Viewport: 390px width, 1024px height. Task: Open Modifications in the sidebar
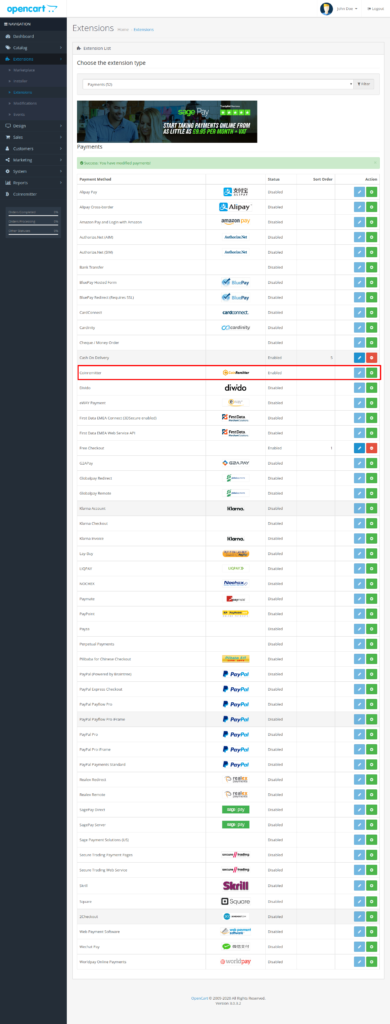33,103
